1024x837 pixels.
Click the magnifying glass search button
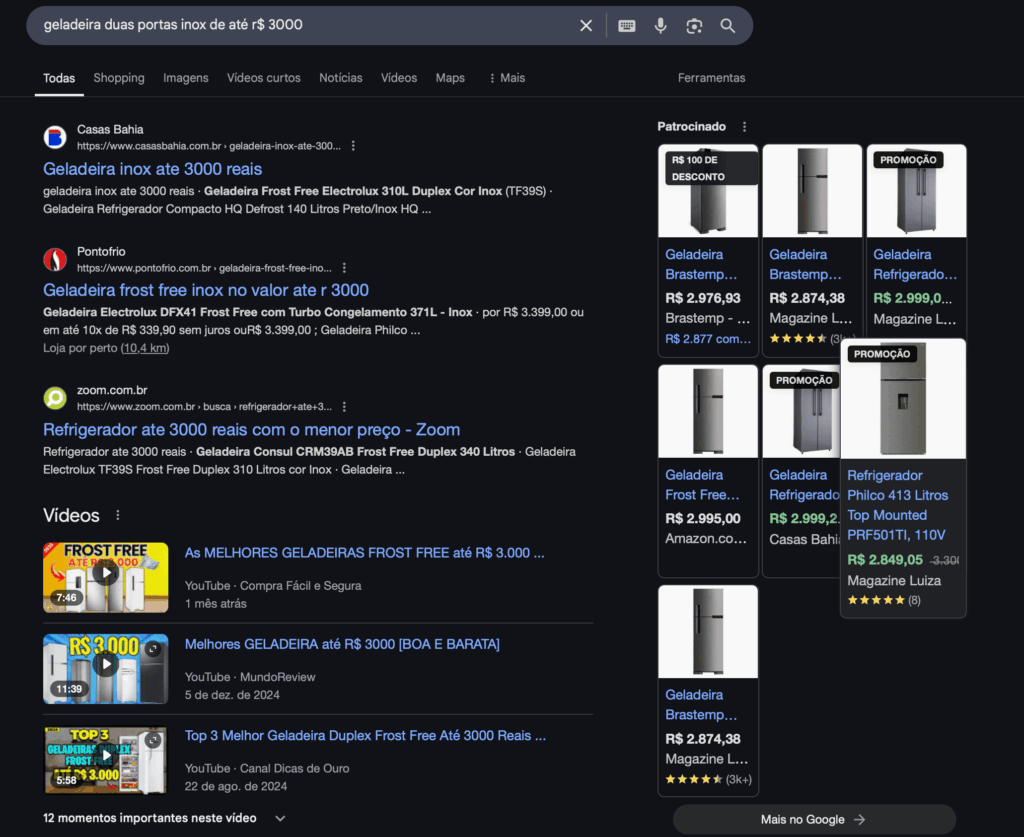[728, 26]
